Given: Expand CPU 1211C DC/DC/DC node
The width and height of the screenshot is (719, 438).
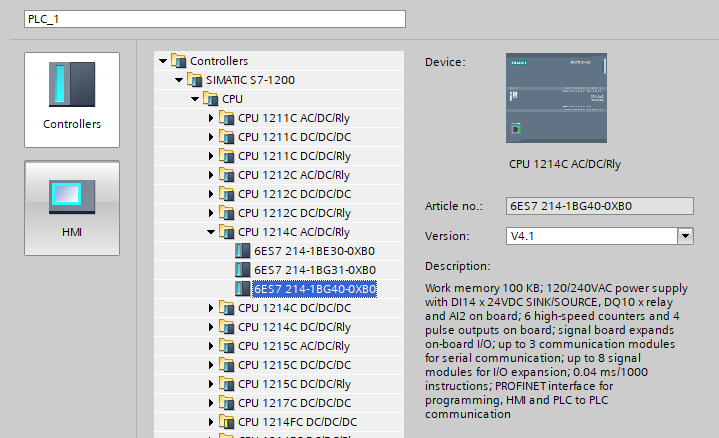Looking at the screenshot, I should pyautogui.click(x=211, y=137).
